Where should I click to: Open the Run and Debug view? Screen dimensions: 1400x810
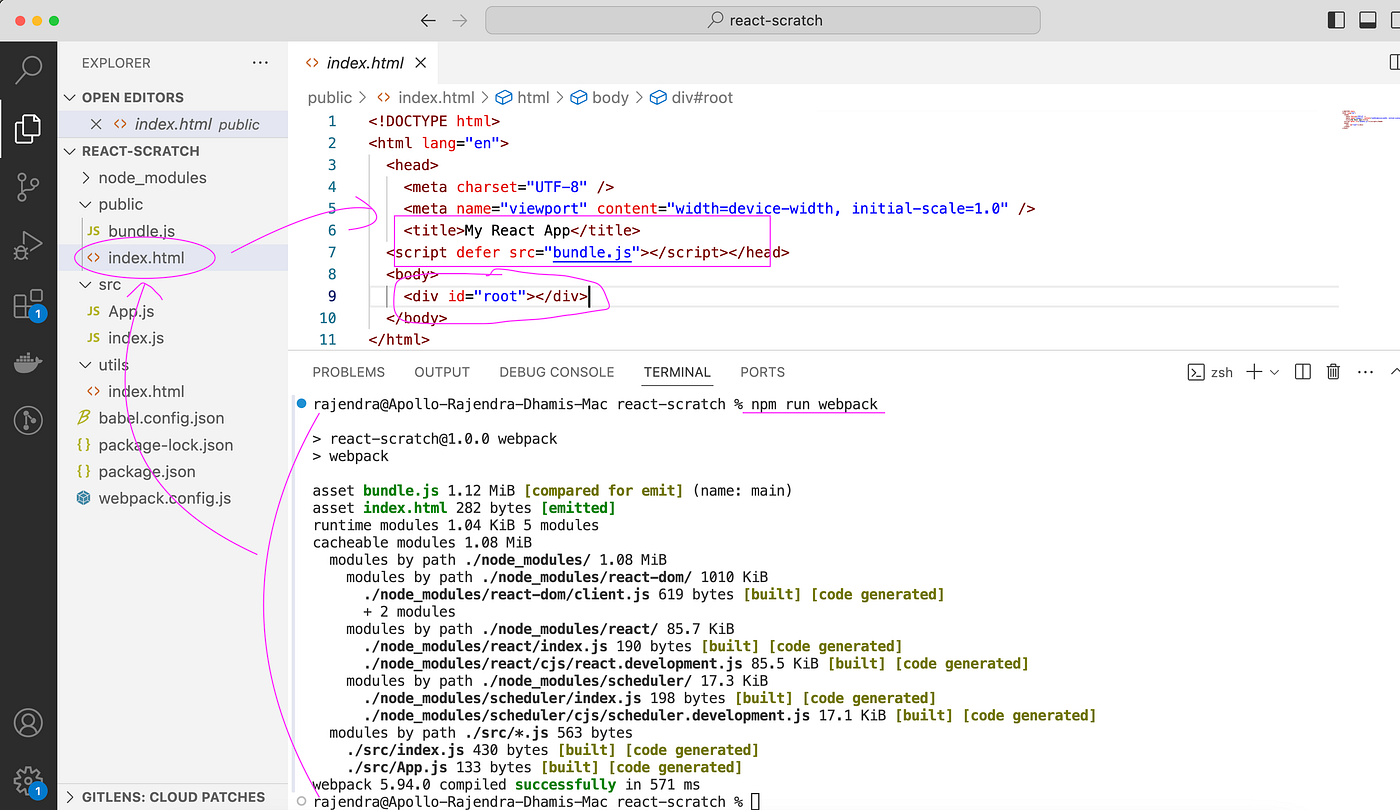click(29, 245)
